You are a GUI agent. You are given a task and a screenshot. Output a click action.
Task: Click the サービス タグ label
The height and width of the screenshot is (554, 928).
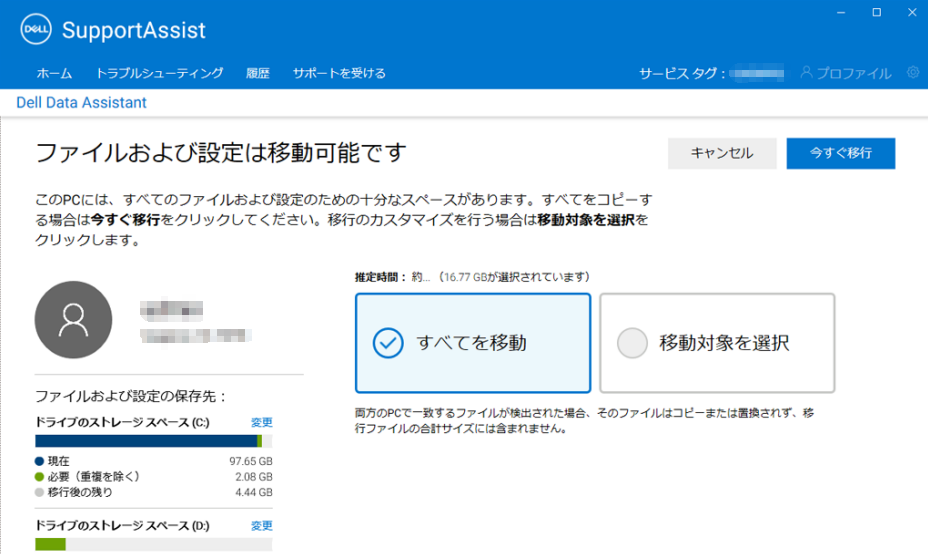click(682, 73)
